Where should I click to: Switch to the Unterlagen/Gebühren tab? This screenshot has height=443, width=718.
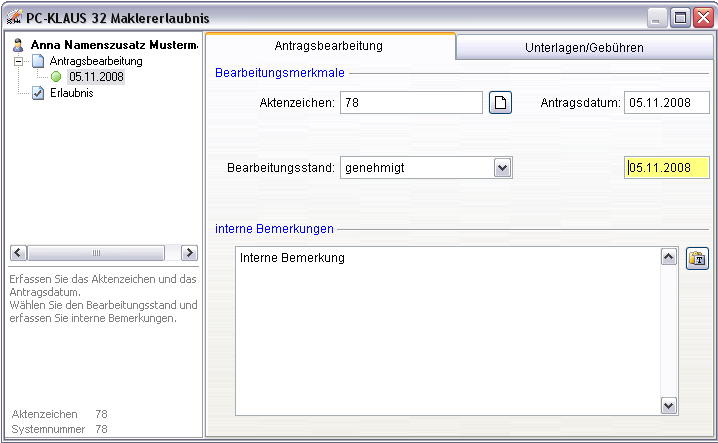tap(583, 47)
